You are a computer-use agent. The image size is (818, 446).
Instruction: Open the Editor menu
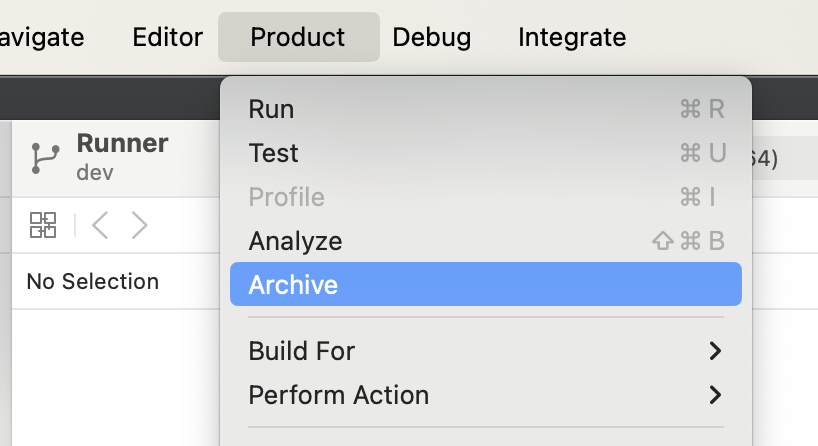tap(167, 37)
